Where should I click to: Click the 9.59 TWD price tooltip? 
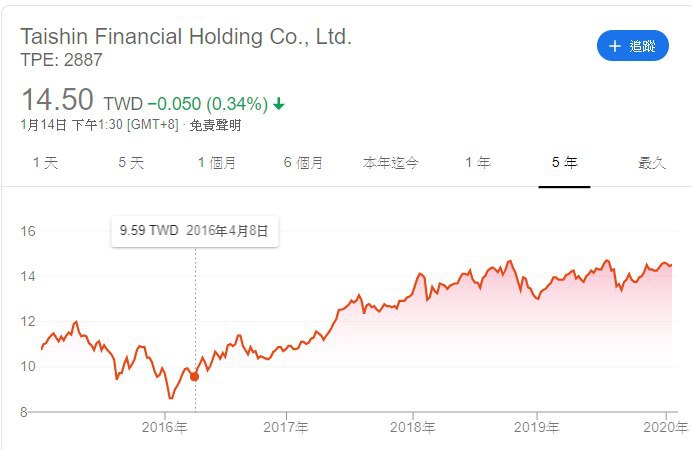pos(194,230)
